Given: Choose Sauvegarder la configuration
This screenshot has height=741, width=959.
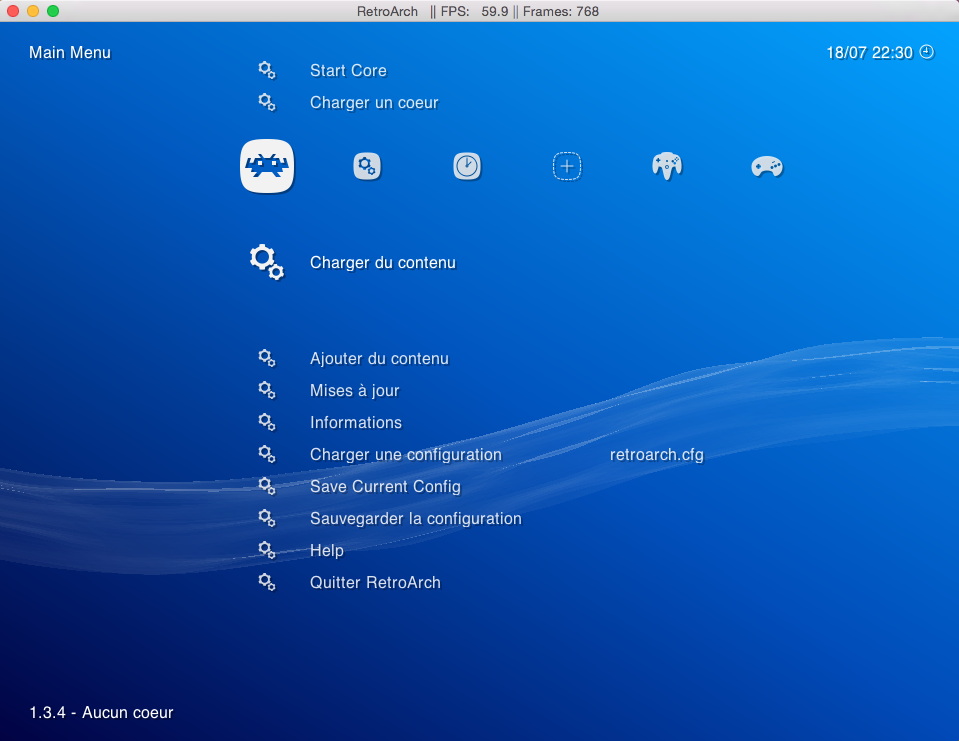Looking at the screenshot, I should pyautogui.click(x=416, y=518).
